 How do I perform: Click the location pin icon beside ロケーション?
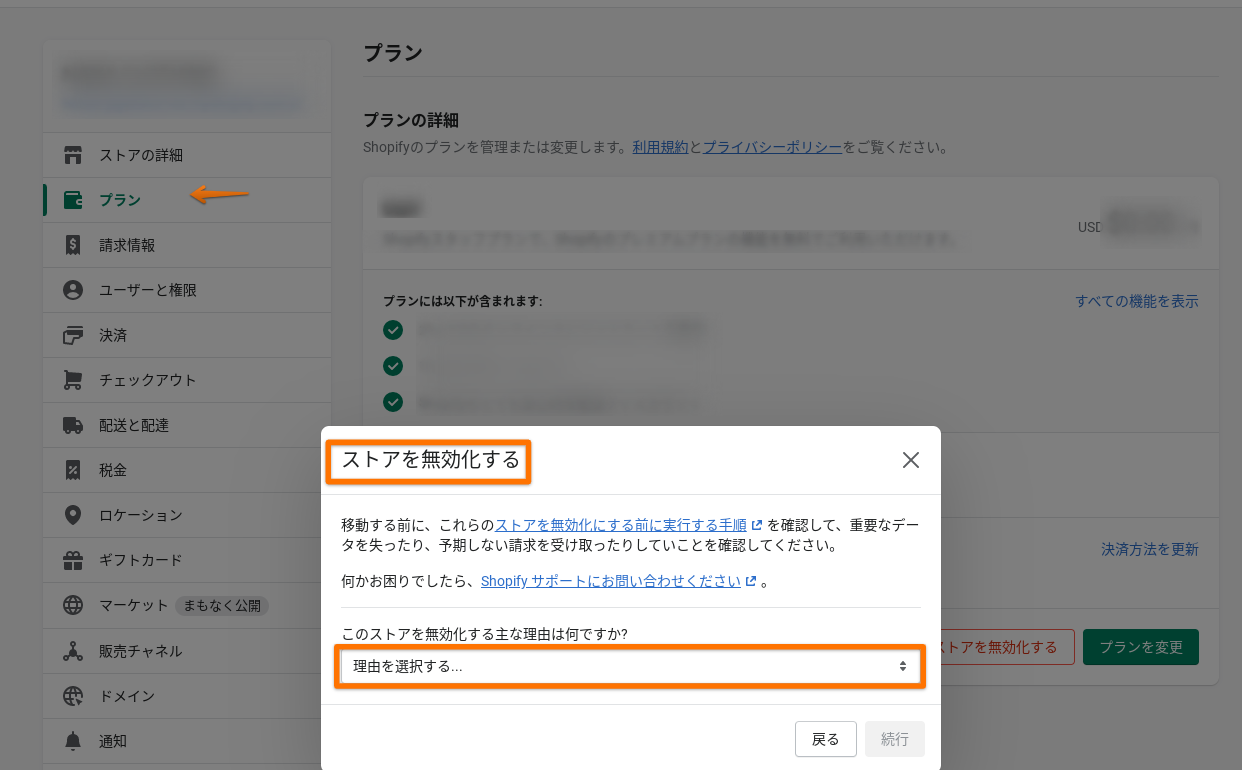point(72,515)
